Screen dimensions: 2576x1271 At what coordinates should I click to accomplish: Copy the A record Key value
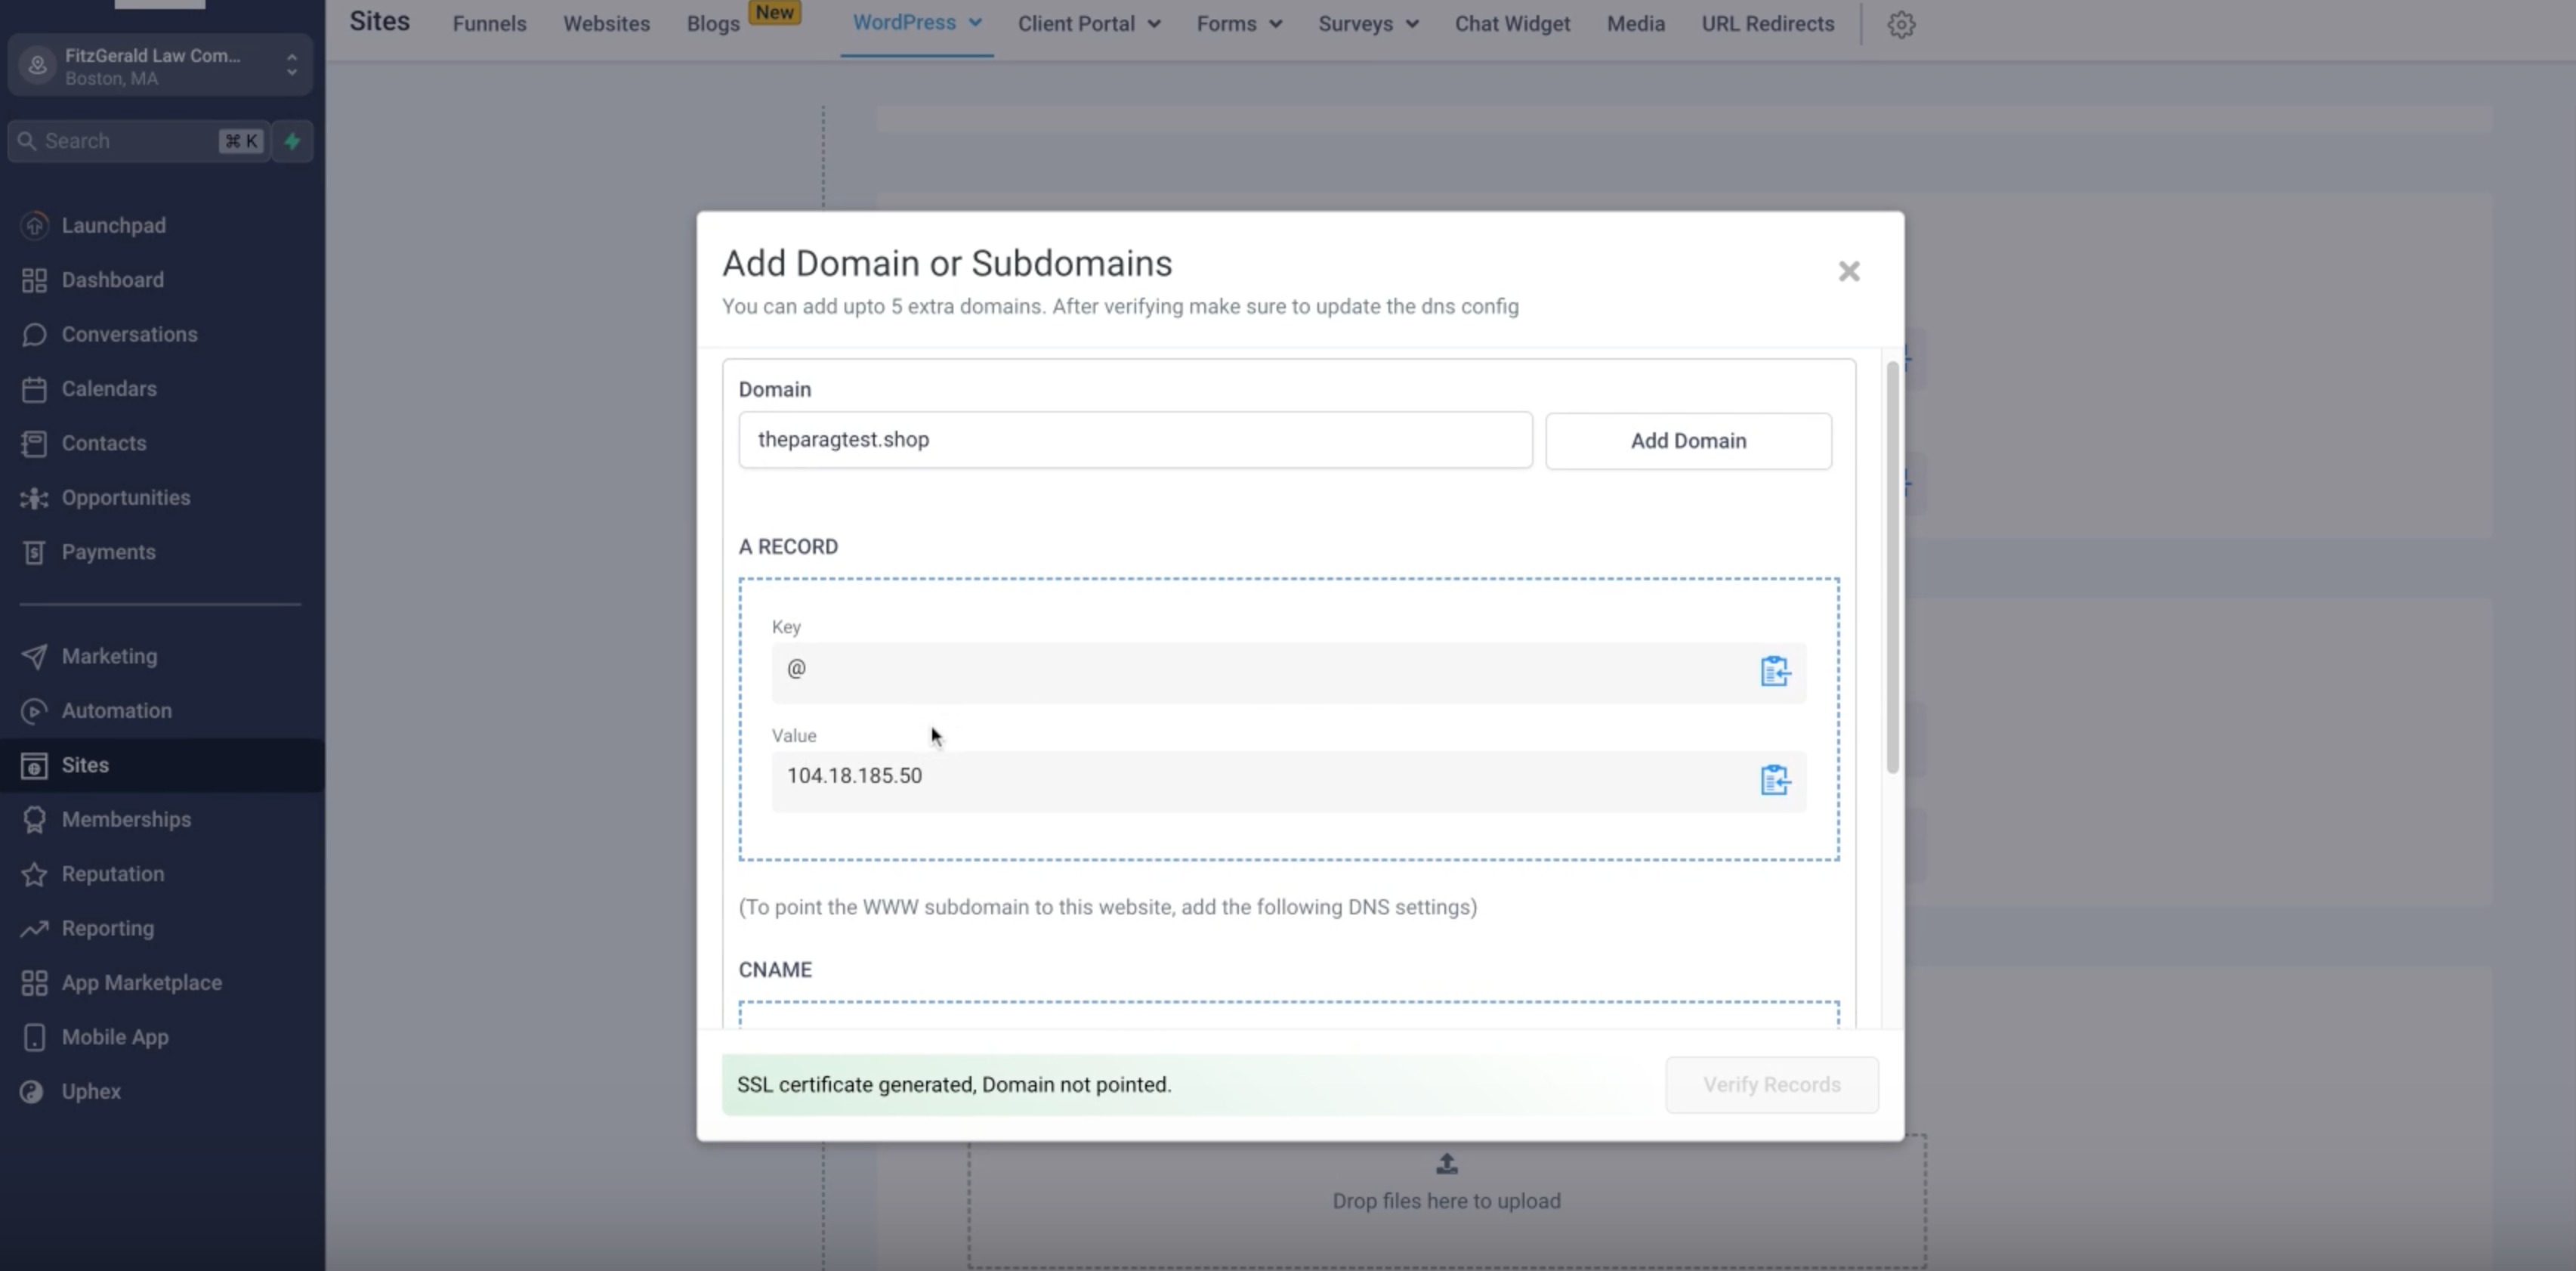pos(1774,671)
